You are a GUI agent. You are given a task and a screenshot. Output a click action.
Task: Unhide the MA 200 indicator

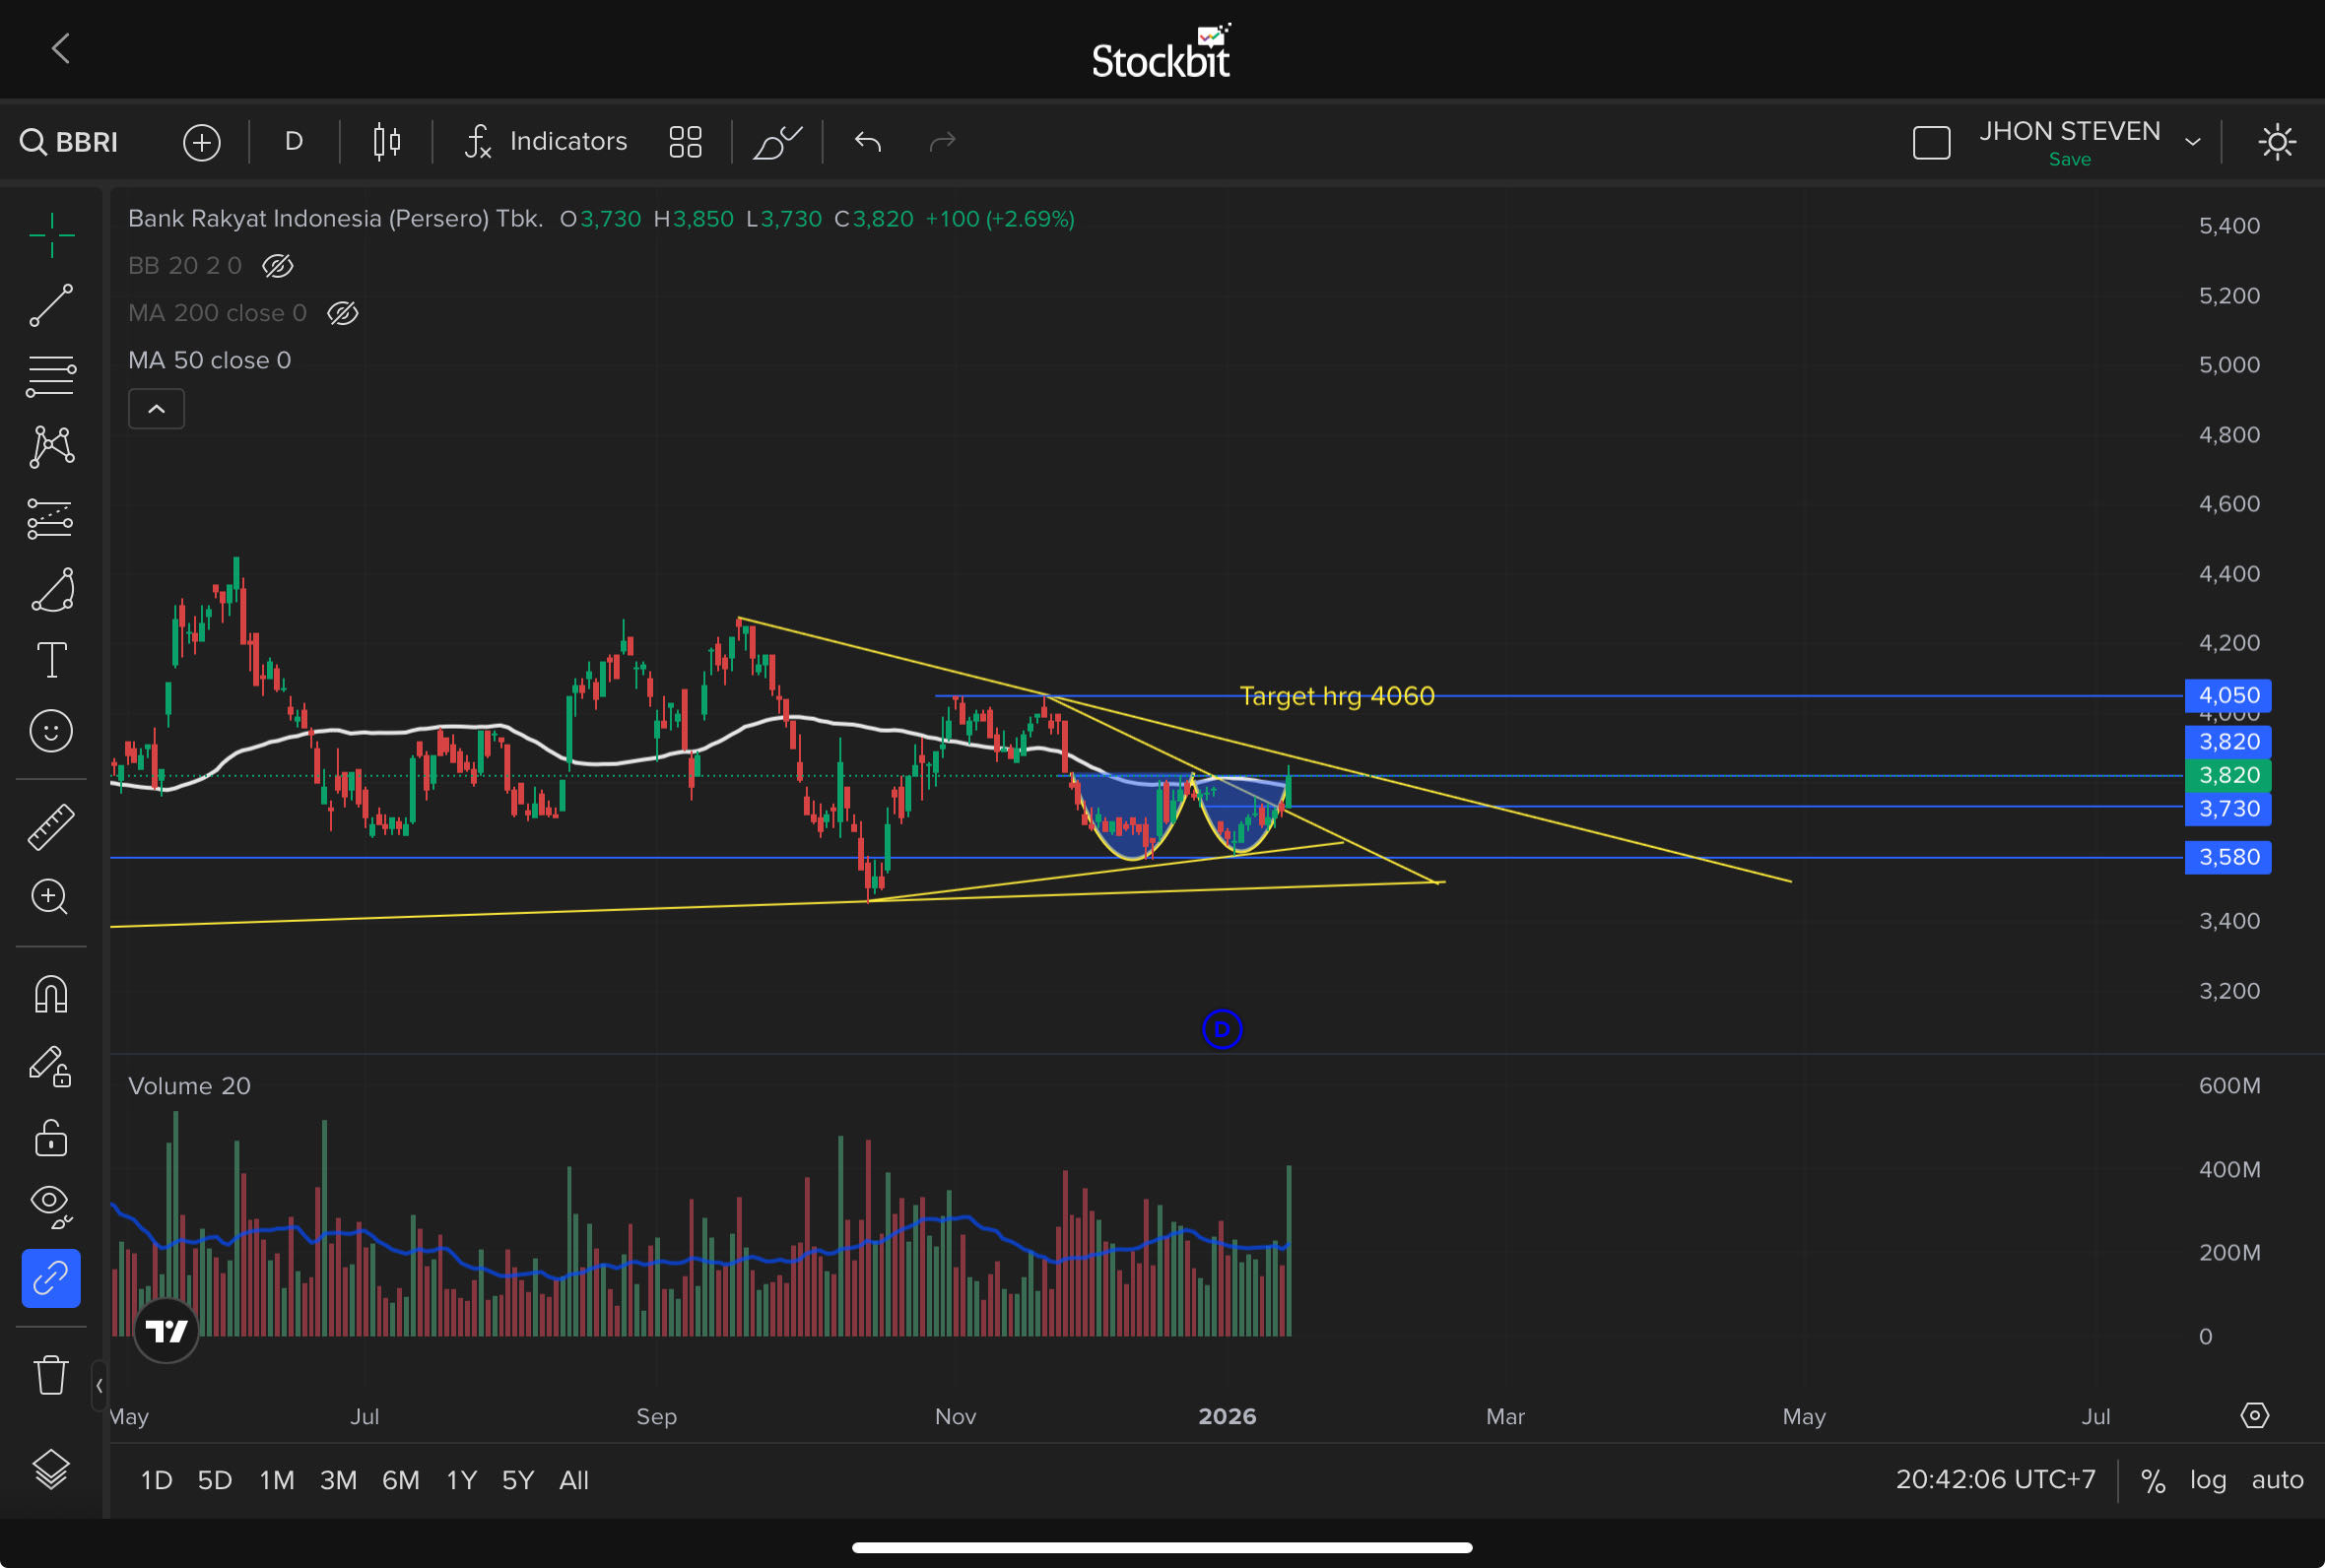point(342,314)
